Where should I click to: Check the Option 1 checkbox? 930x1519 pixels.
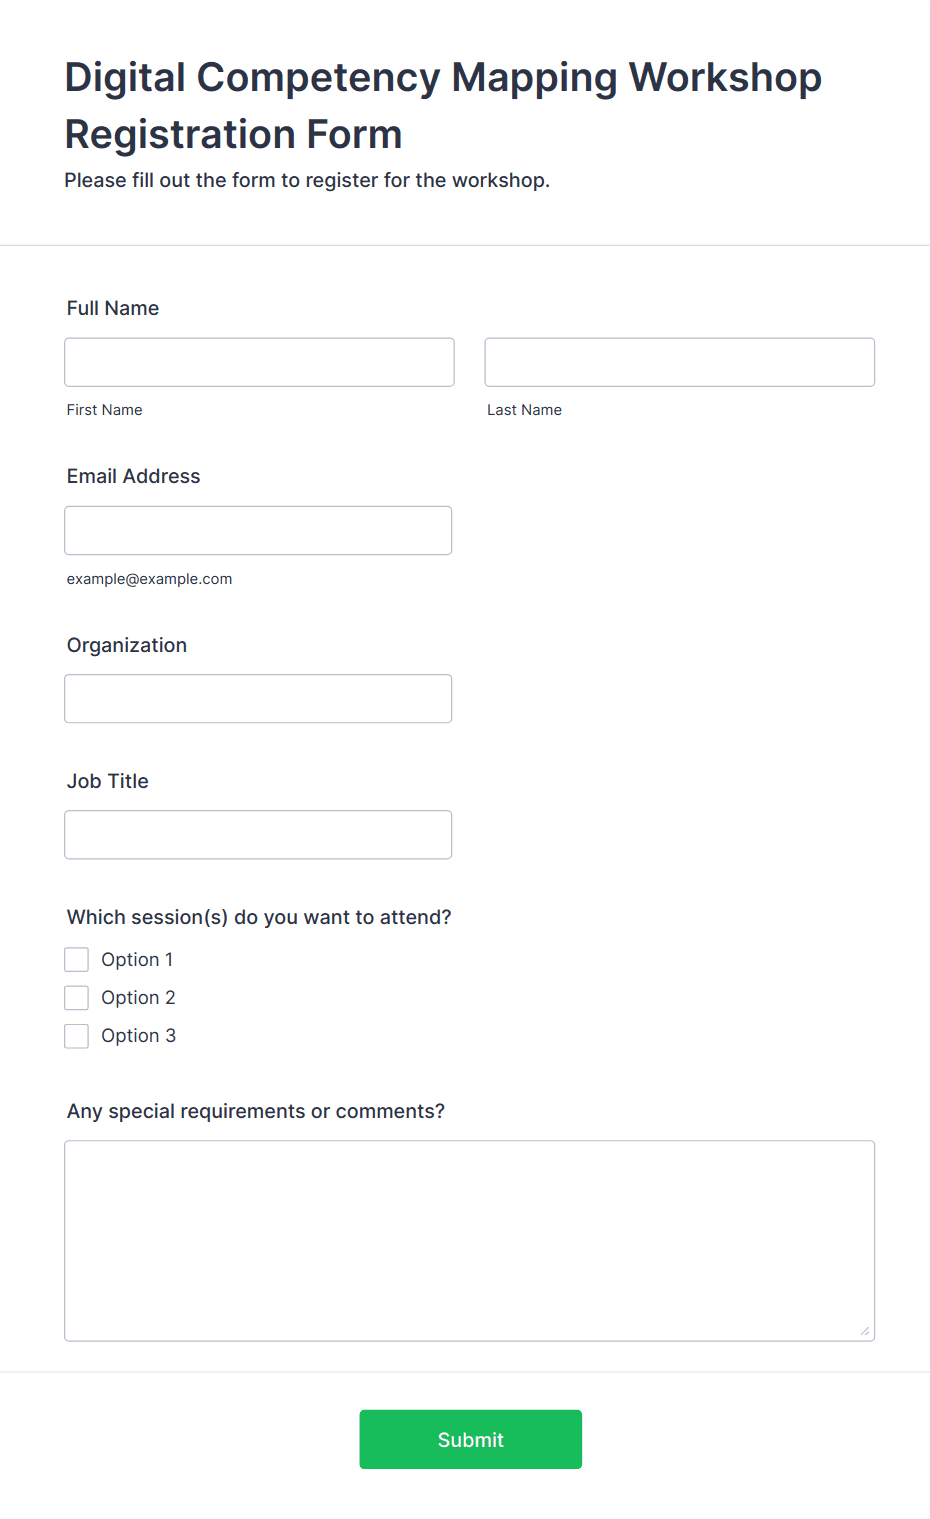pos(77,960)
